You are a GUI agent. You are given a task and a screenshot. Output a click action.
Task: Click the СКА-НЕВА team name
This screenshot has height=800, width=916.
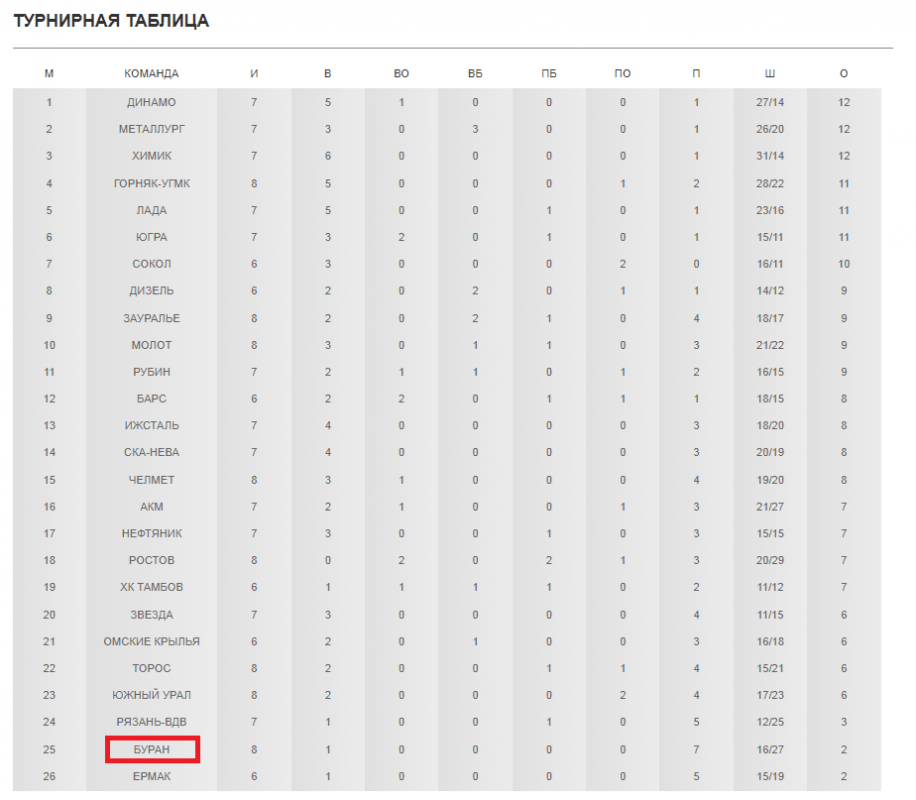tap(151, 453)
